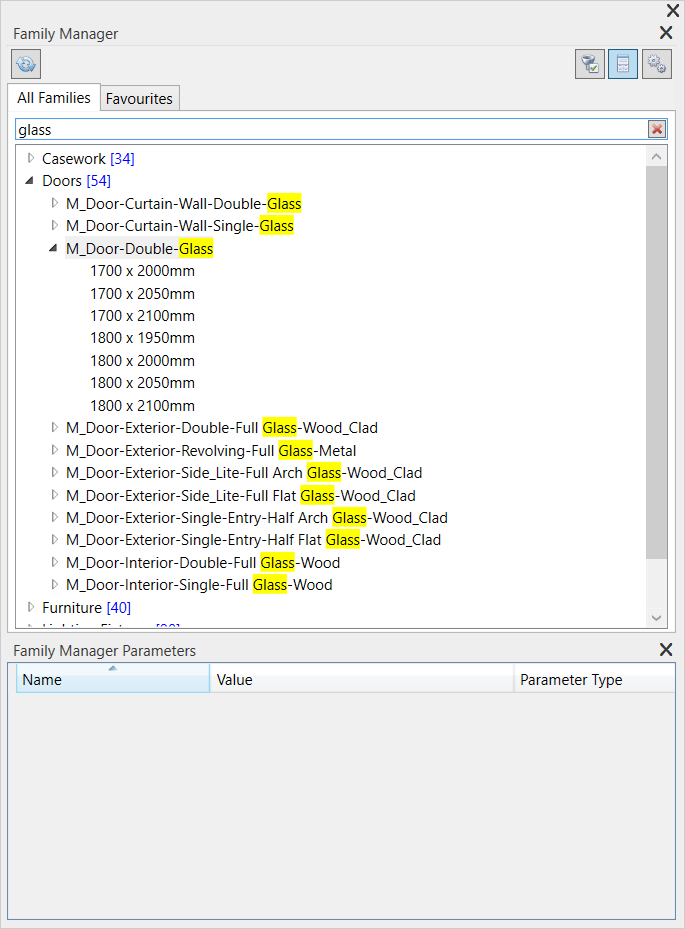Click the tree scrollbar down arrow
The width and height of the screenshot is (685, 929).
click(x=656, y=618)
